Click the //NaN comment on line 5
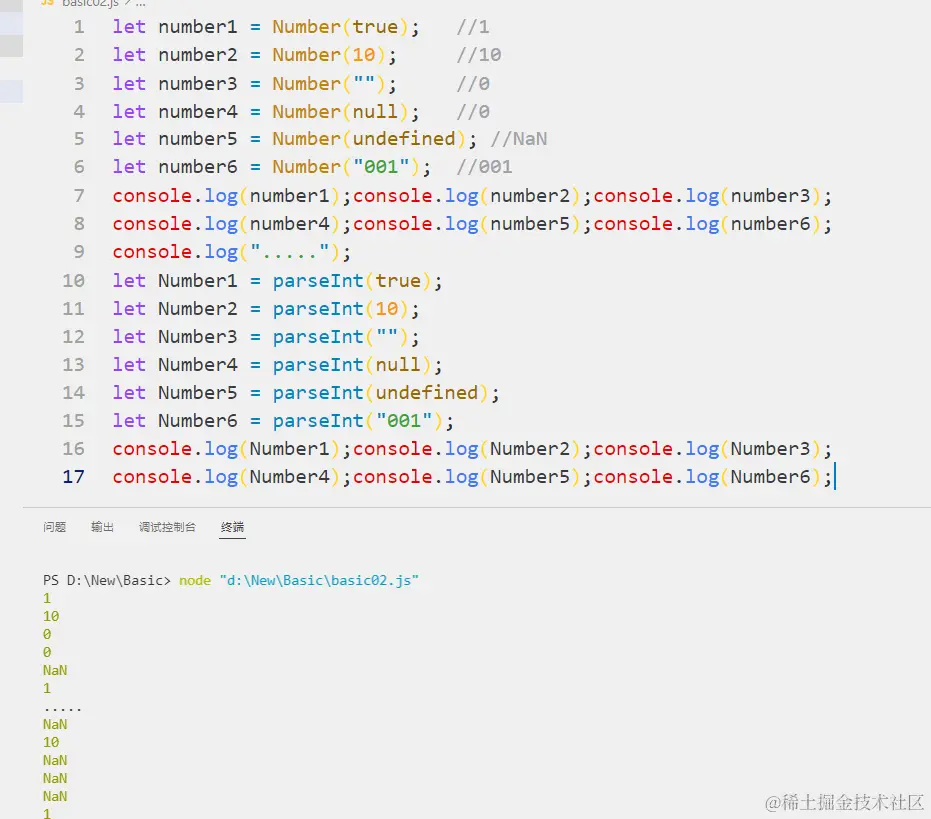 click(x=518, y=139)
